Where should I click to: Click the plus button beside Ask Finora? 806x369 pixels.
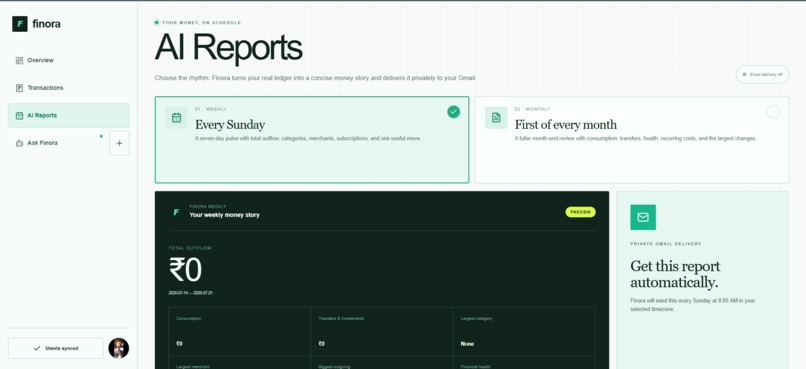(x=119, y=143)
